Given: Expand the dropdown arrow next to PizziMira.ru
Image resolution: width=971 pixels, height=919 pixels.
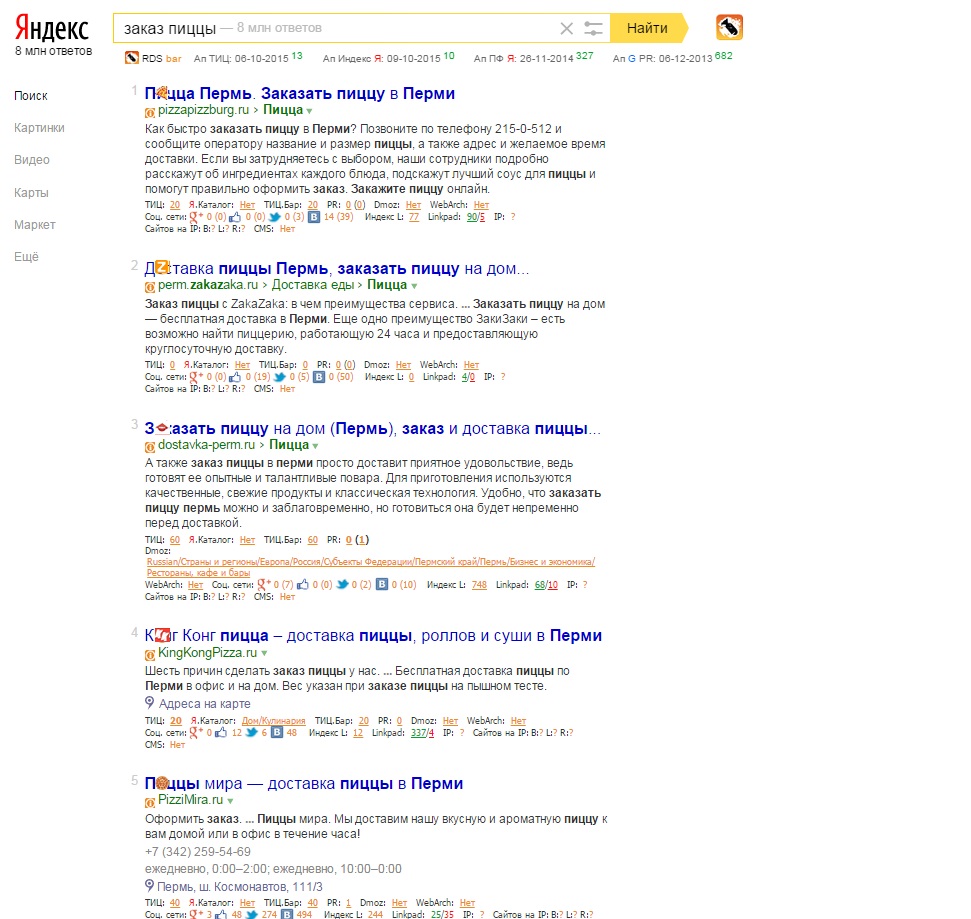Looking at the screenshot, I should (x=230, y=801).
